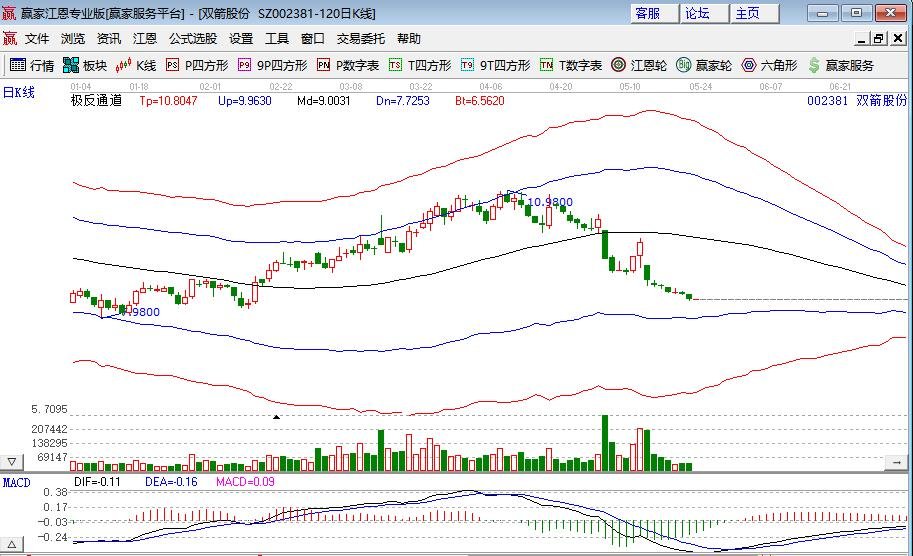Screen dimensions: 913x556
Task: Open the T数字表 tool icon
Action: point(546,65)
